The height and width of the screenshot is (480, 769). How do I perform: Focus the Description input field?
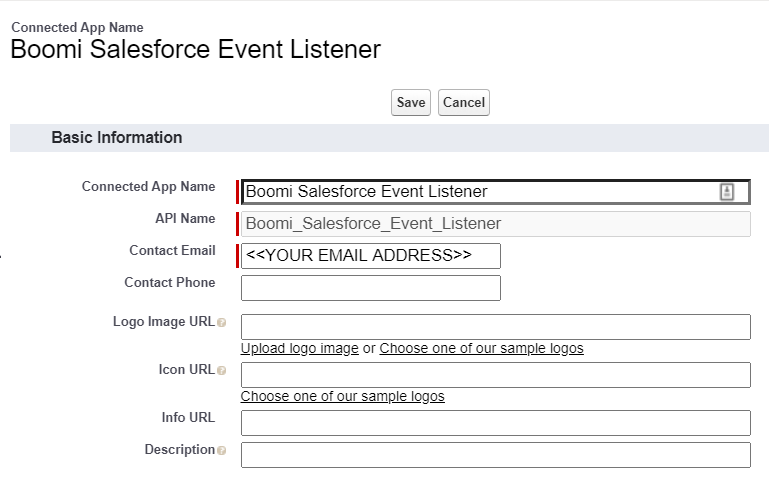pyautogui.click(x=495, y=455)
